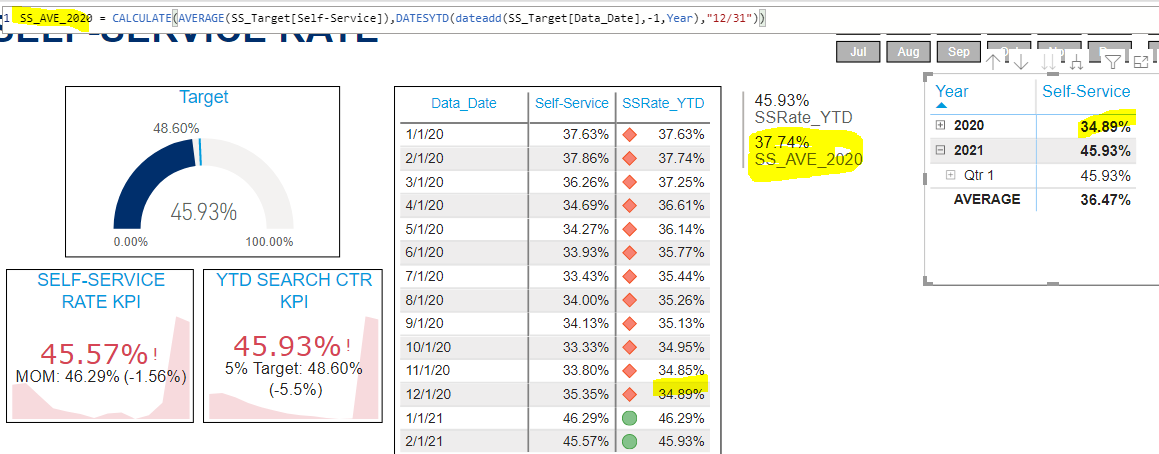Open focus mode for the matrix visual
The height and width of the screenshot is (454, 1159).
pos(1140,62)
